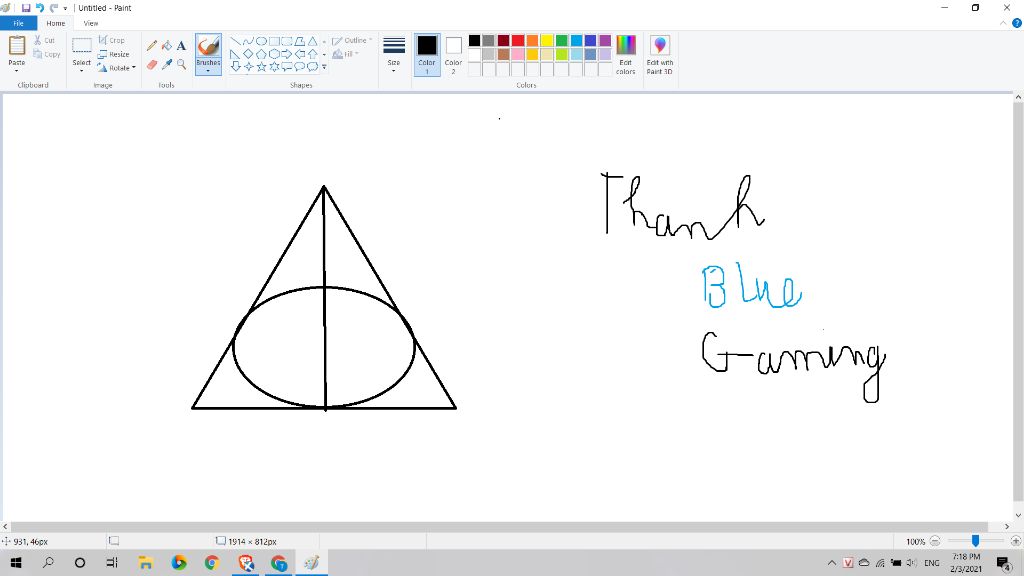Choose the Diamond shape
This screenshot has width=1024, height=576.
click(x=248, y=54)
